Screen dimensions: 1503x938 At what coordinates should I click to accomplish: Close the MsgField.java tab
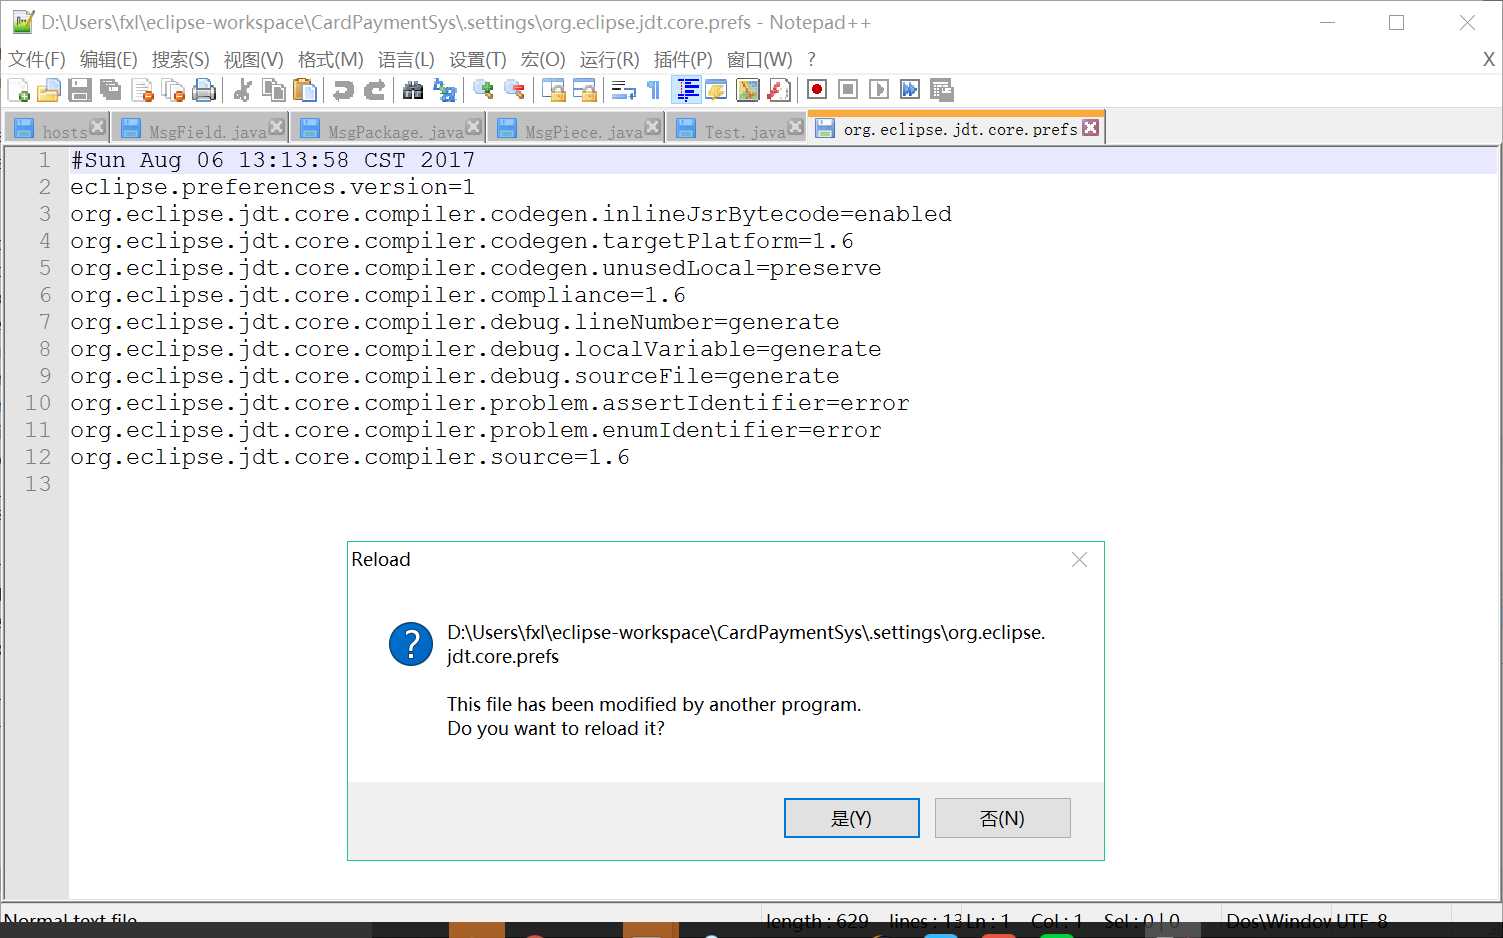(277, 127)
